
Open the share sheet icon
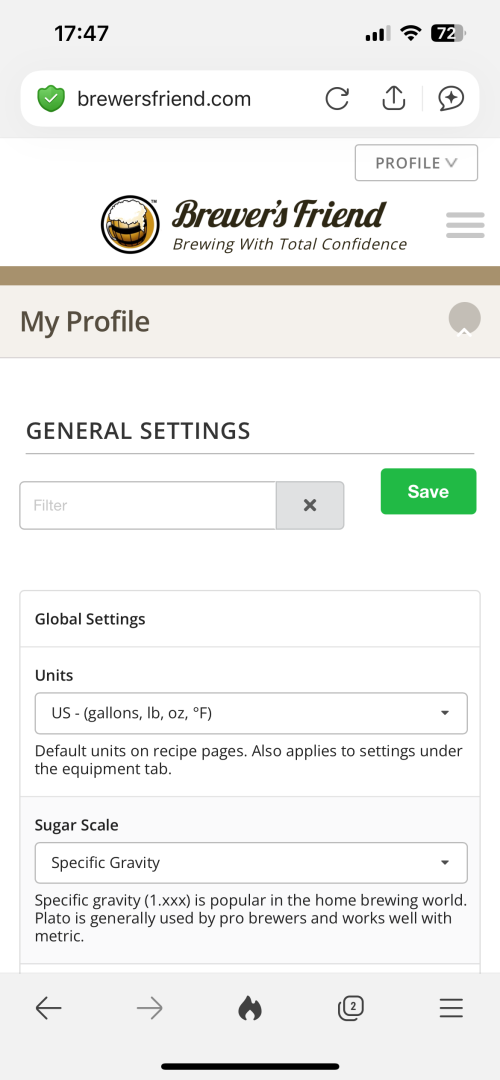[x=393, y=98]
